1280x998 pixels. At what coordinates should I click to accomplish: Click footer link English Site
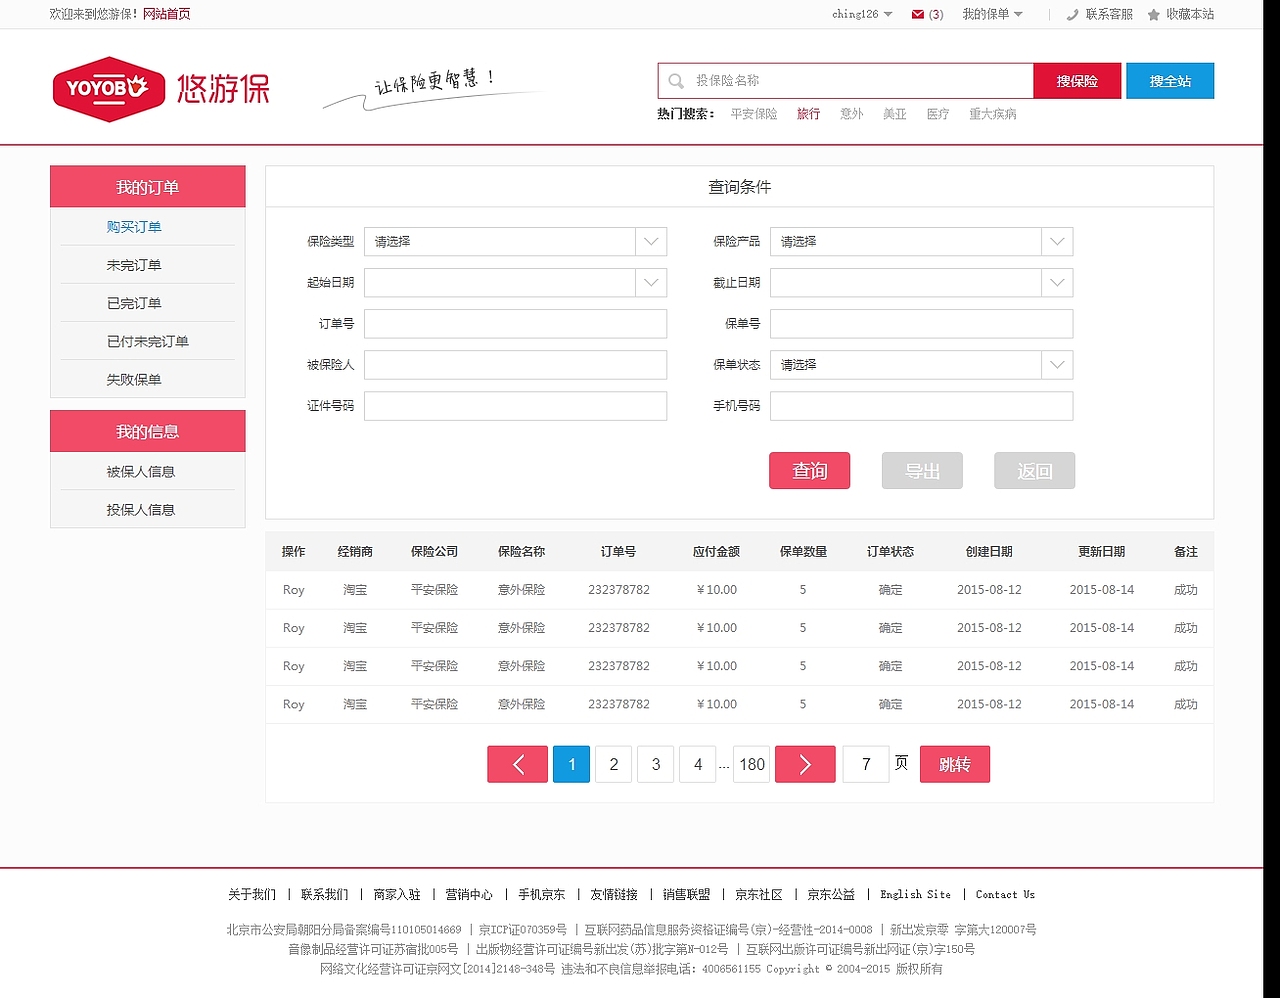(x=915, y=895)
